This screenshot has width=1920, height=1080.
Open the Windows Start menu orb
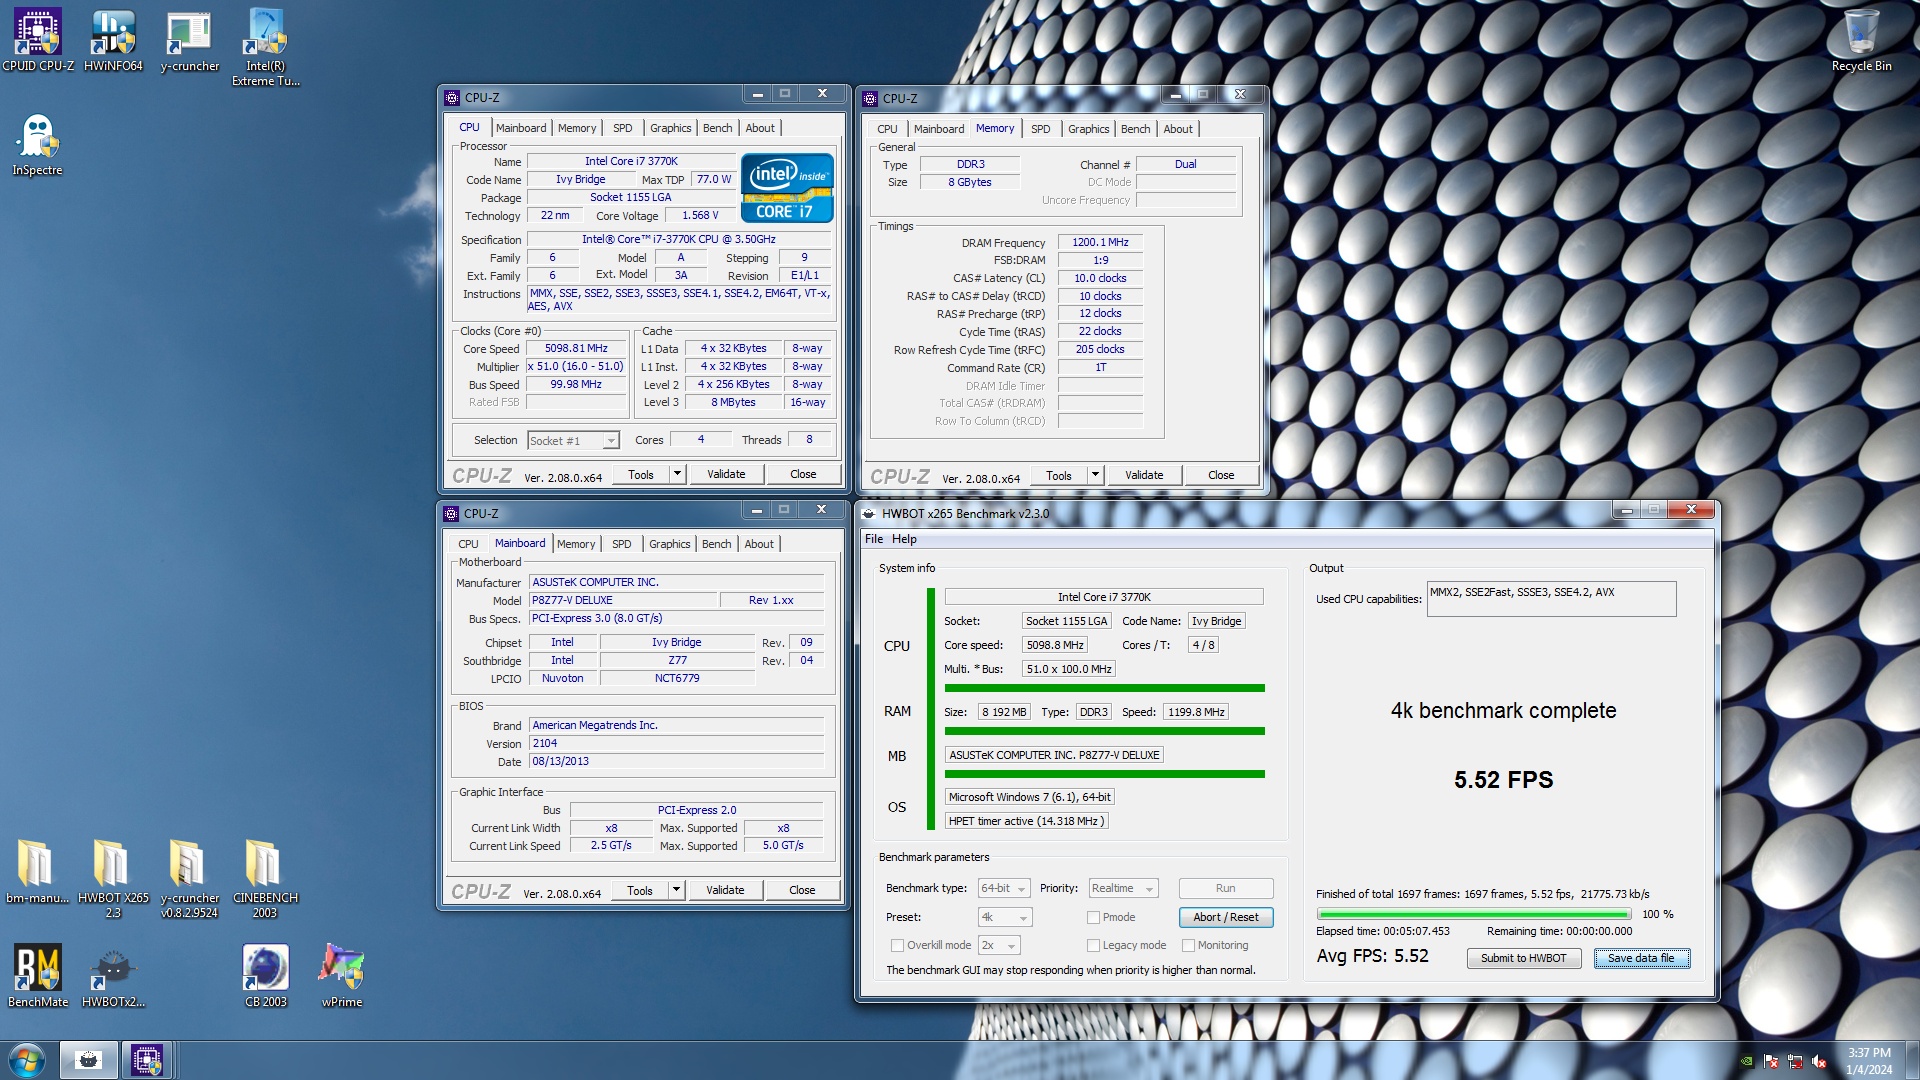click(x=26, y=1060)
